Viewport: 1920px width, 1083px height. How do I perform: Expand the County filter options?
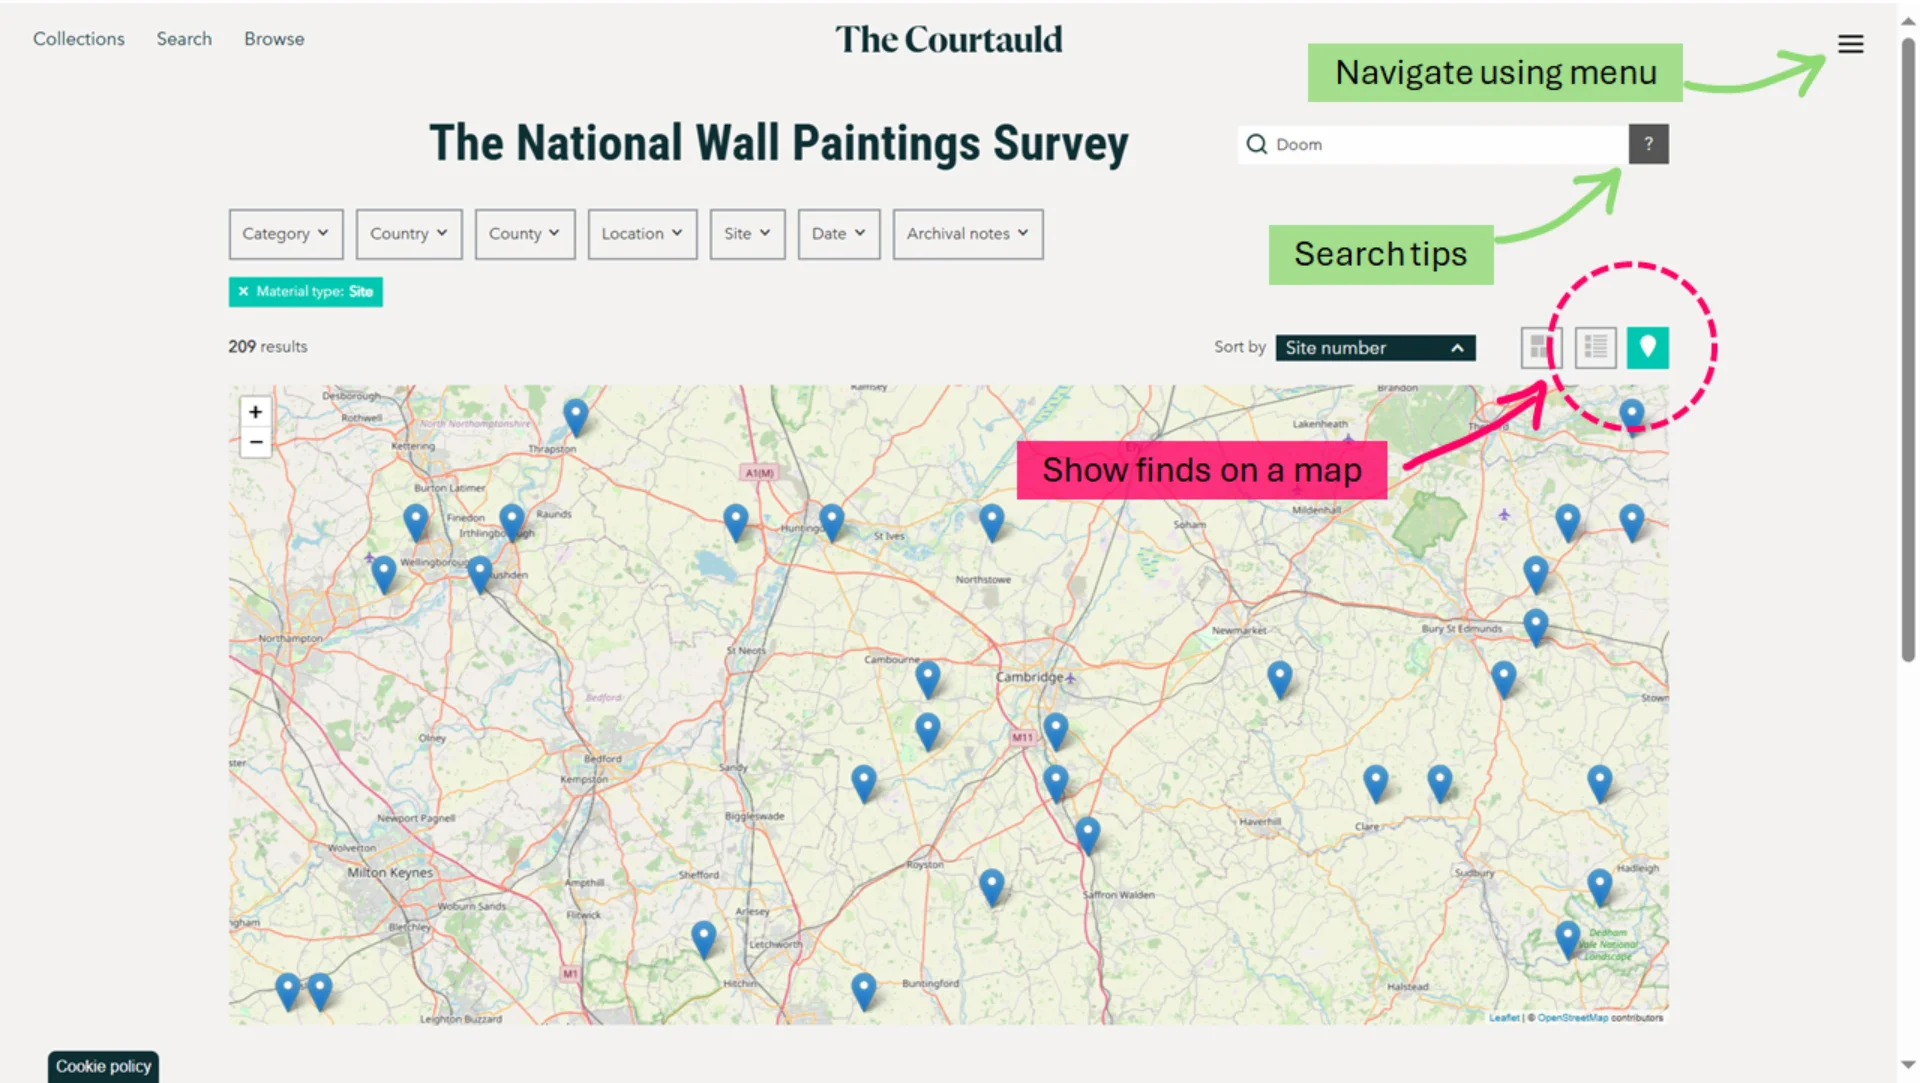[x=524, y=233]
